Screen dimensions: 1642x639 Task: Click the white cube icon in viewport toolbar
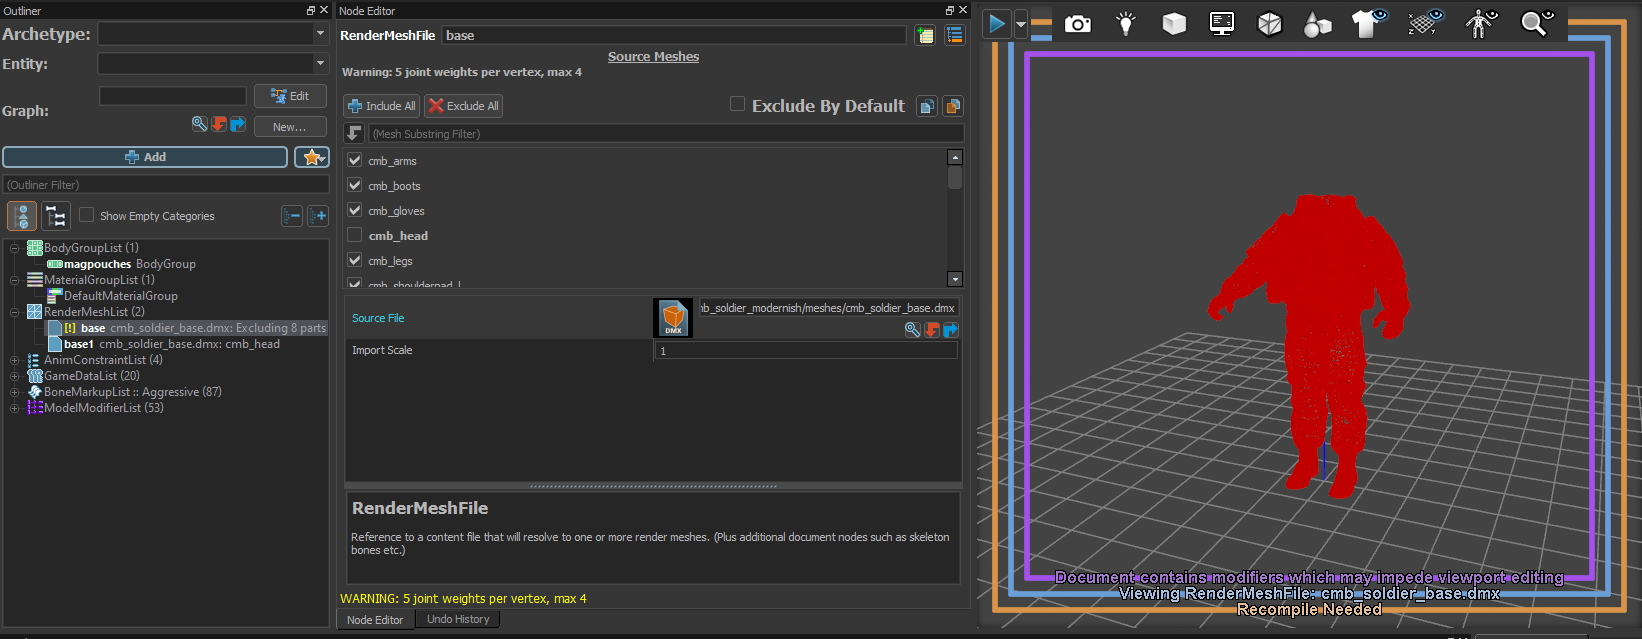pyautogui.click(x=1173, y=23)
